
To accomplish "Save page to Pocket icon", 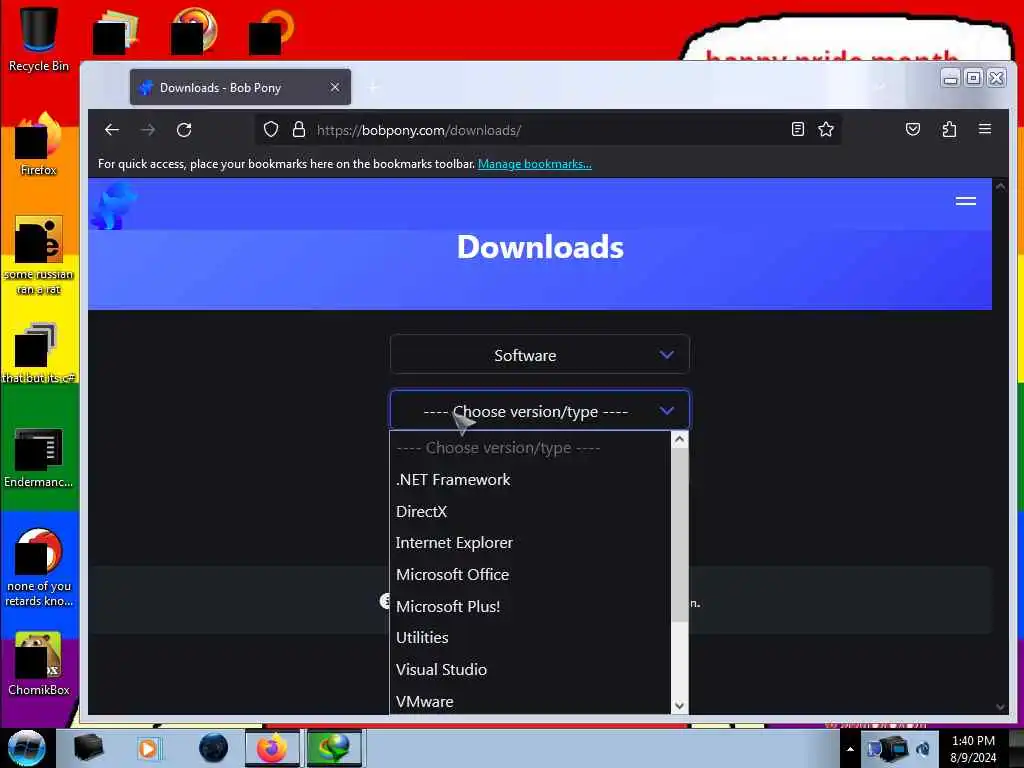I will coord(913,129).
